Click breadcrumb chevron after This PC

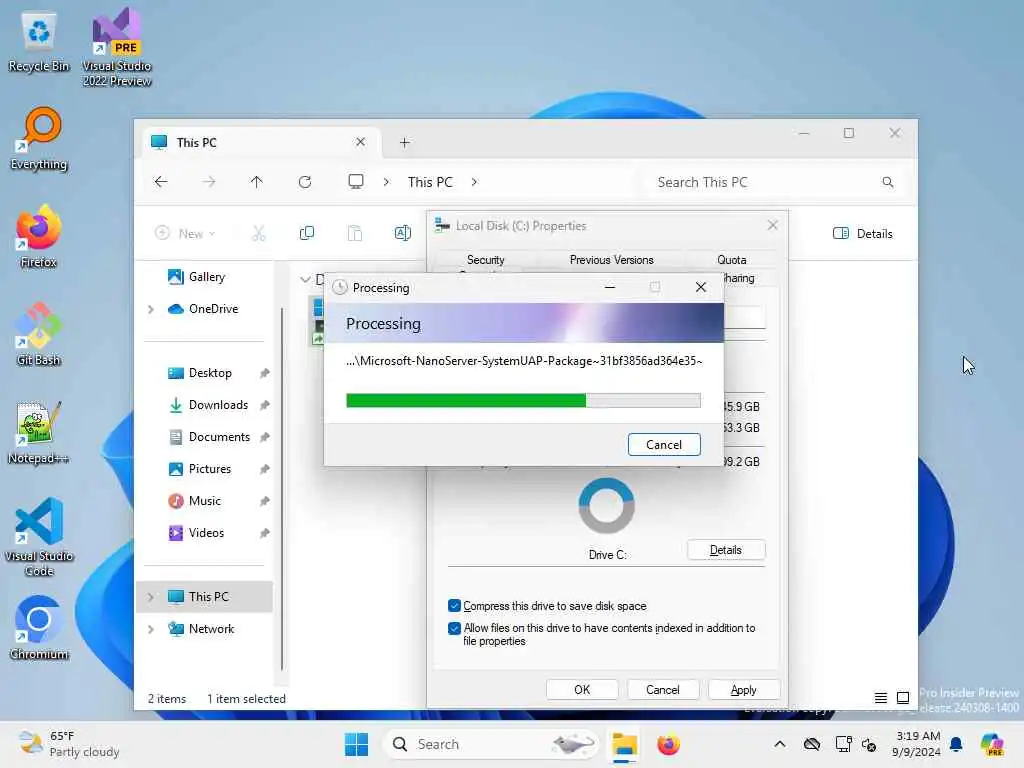click(474, 182)
